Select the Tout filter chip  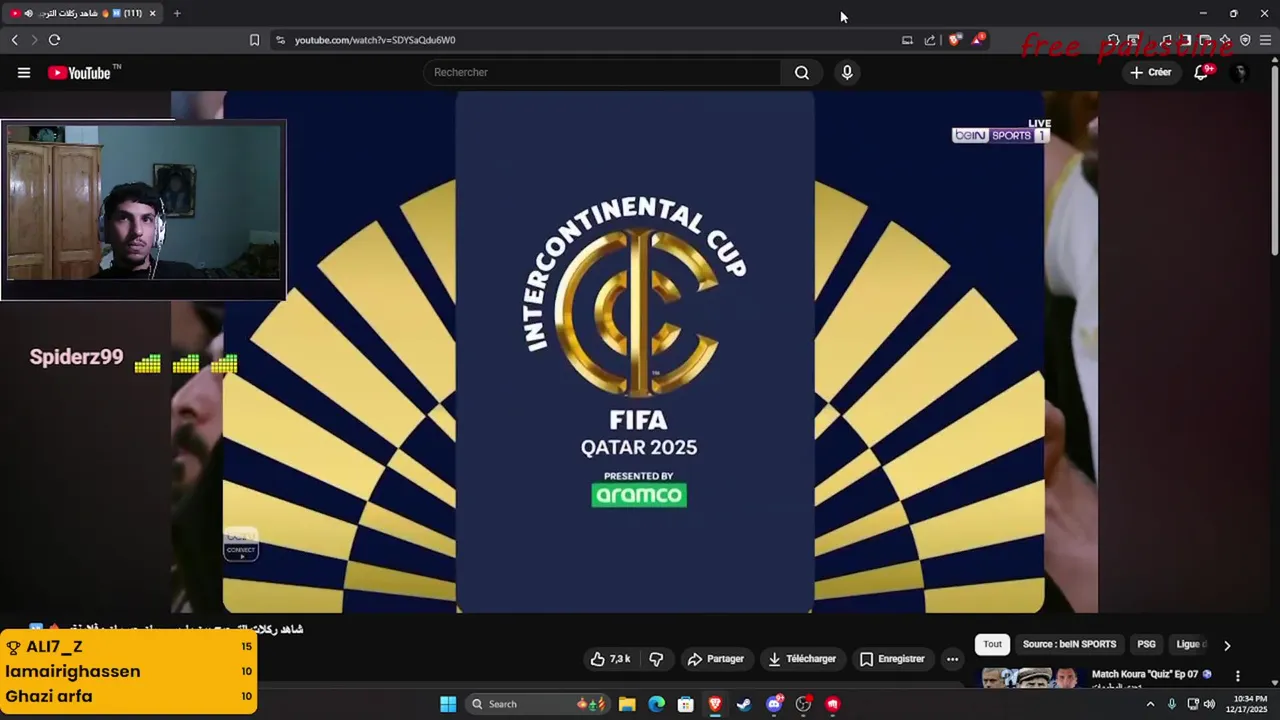click(x=992, y=644)
